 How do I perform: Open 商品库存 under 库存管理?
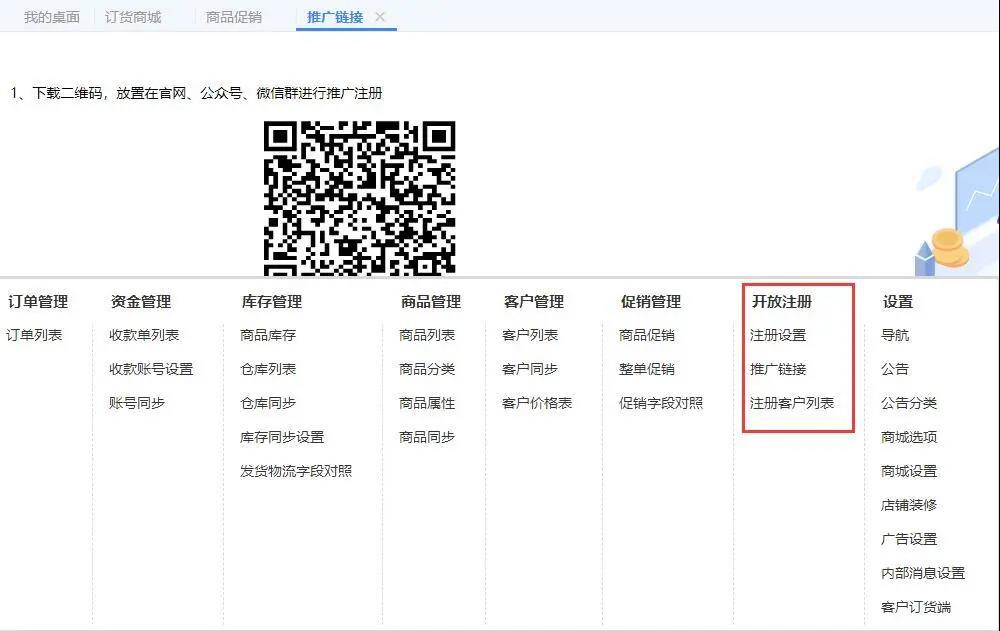[x=268, y=335]
